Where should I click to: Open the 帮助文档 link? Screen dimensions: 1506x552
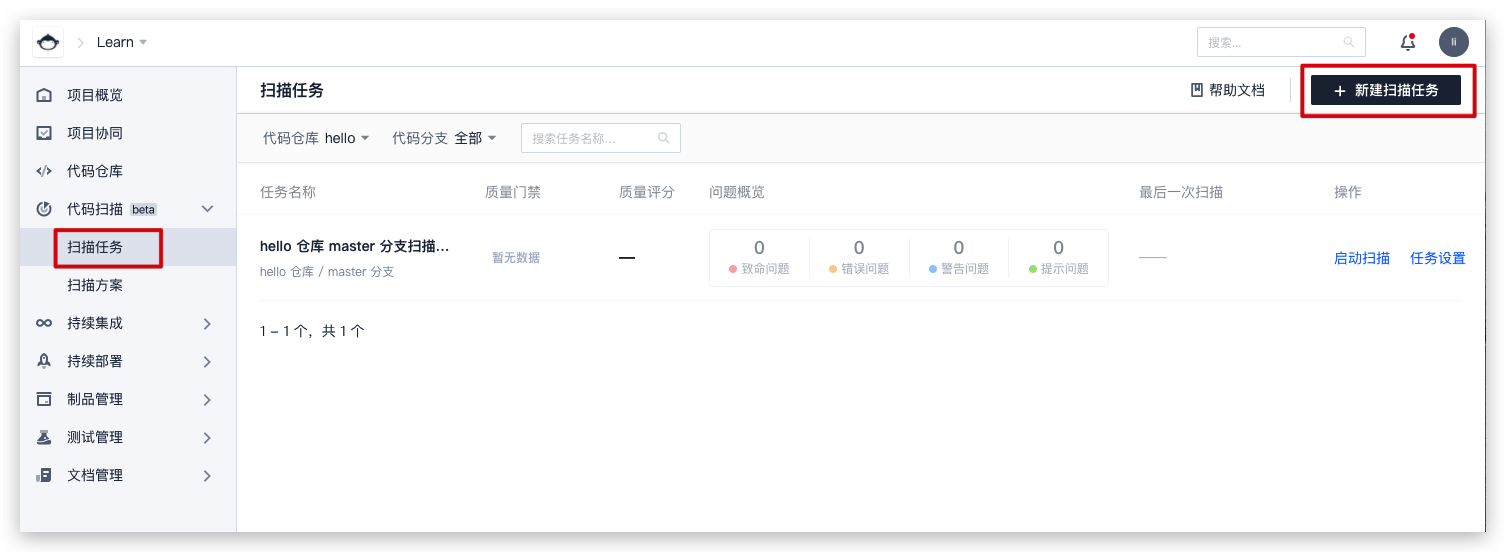(1227, 90)
